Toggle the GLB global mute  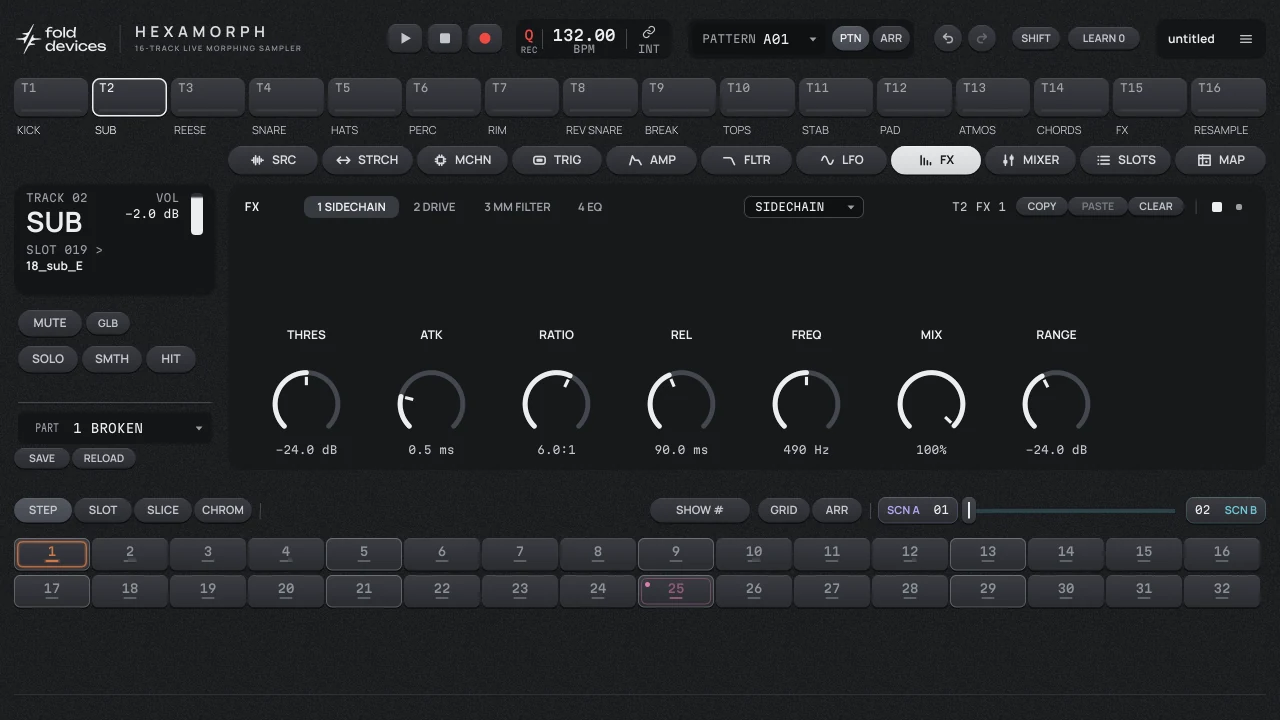(108, 323)
